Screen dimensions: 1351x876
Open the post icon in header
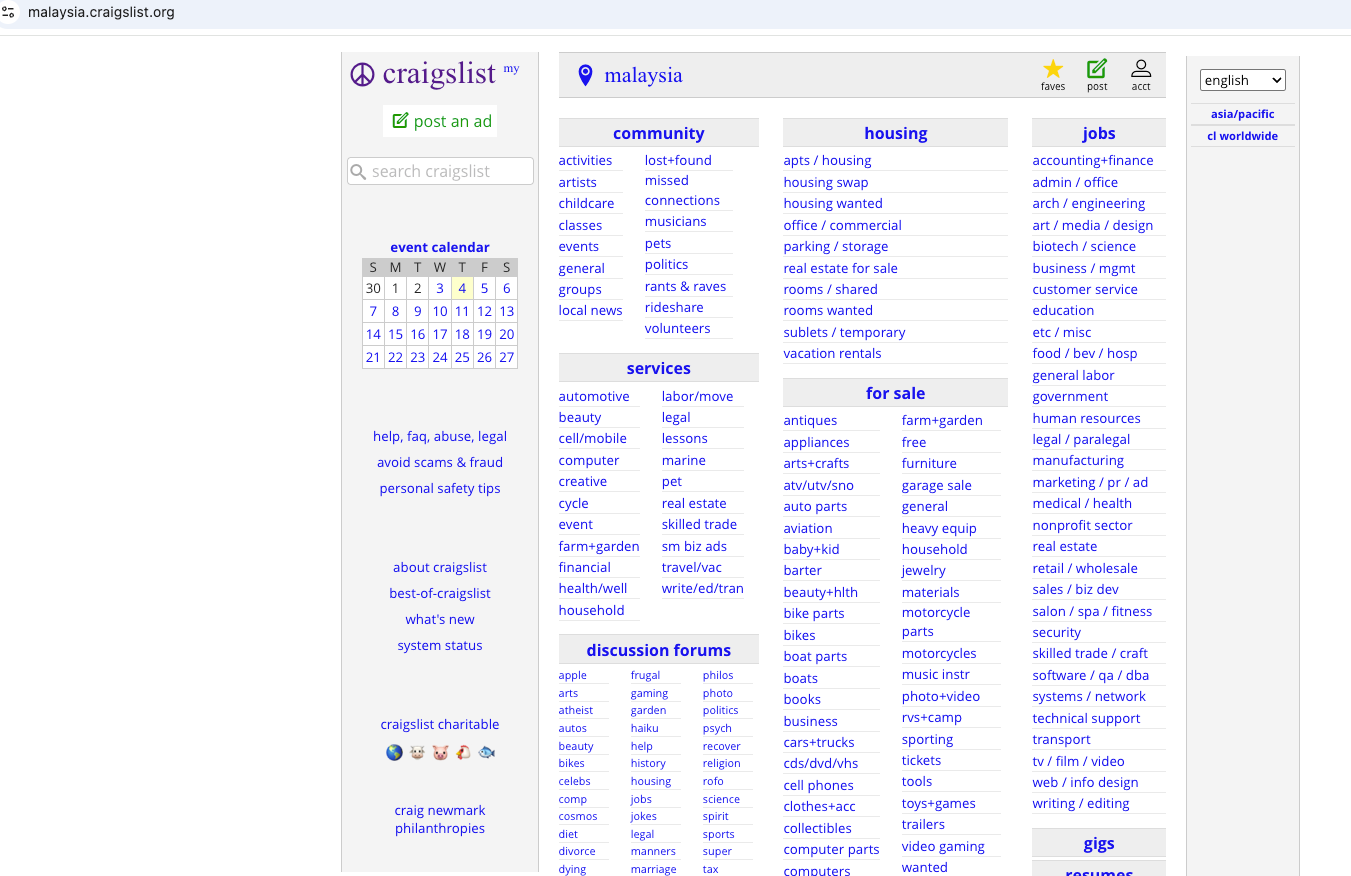[1097, 69]
